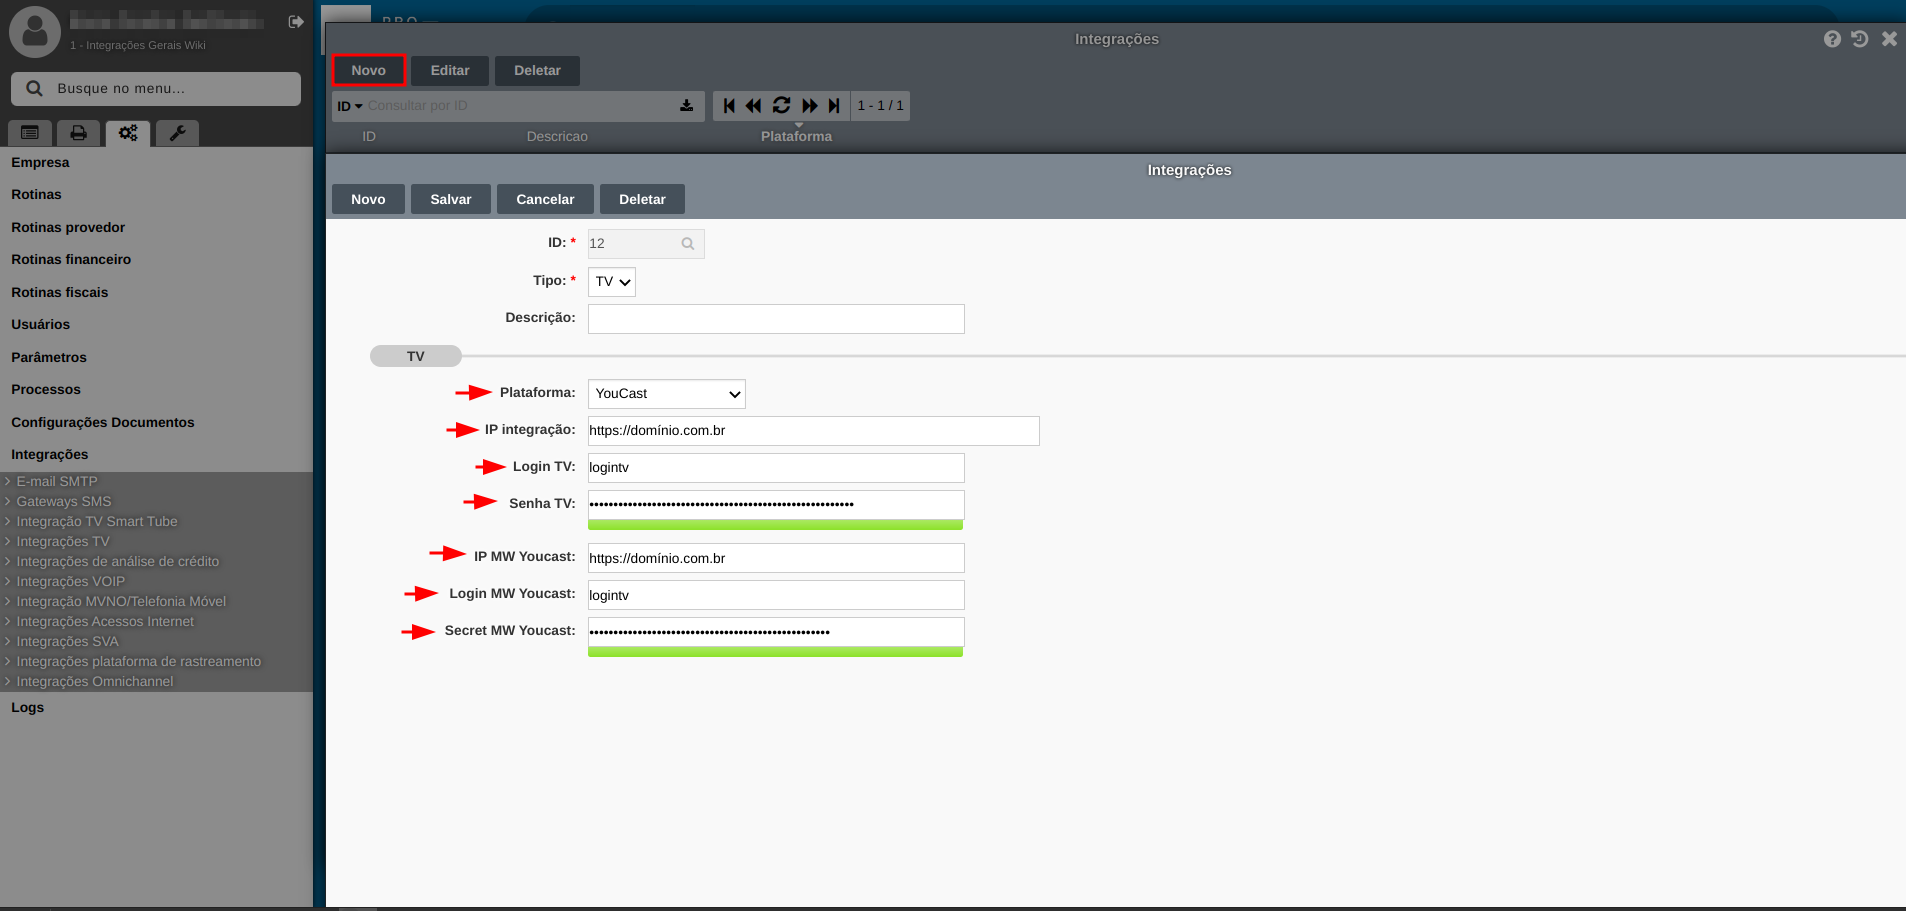Focus the IP integração field
1906x911 pixels.
(814, 431)
